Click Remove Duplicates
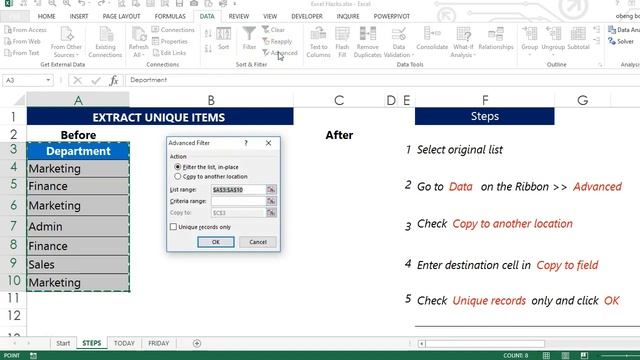The width and height of the screenshot is (640, 360). [367, 42]
